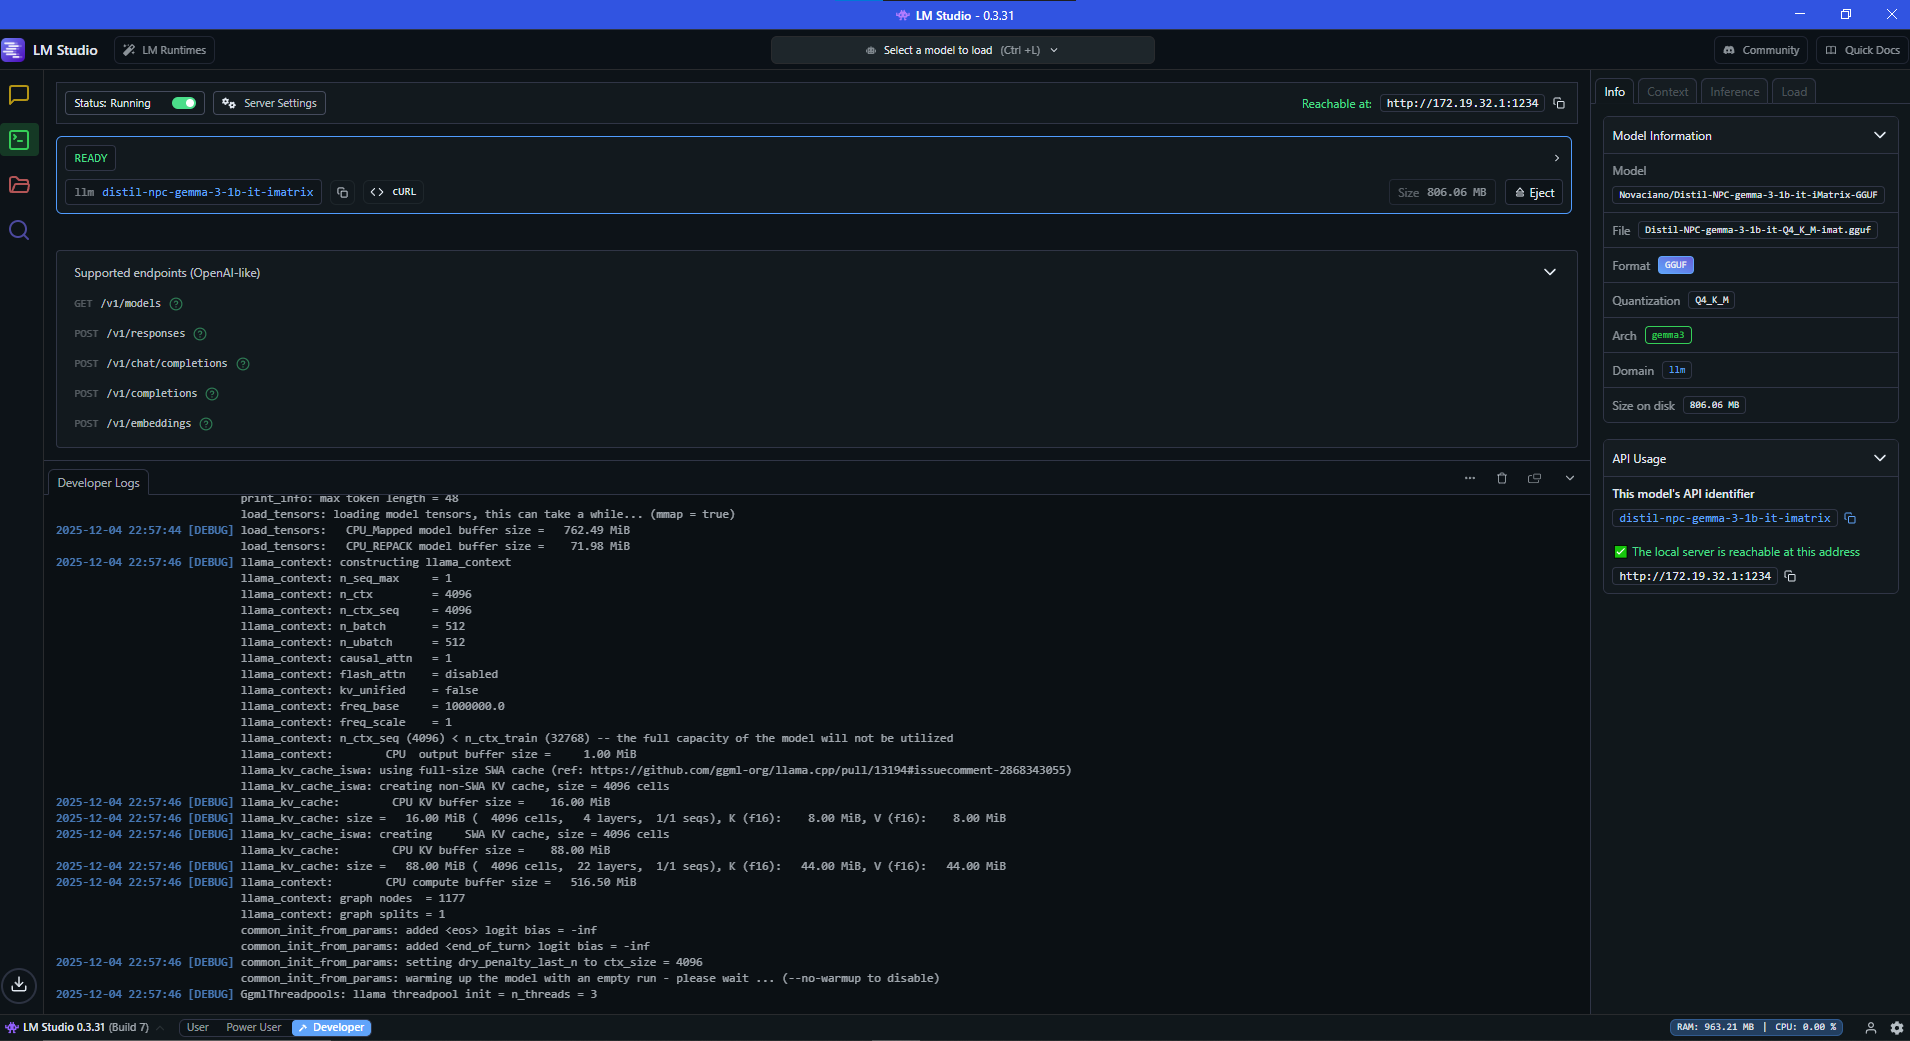
Task: Show the cURL example for the model
Action: tap(393, 192)
